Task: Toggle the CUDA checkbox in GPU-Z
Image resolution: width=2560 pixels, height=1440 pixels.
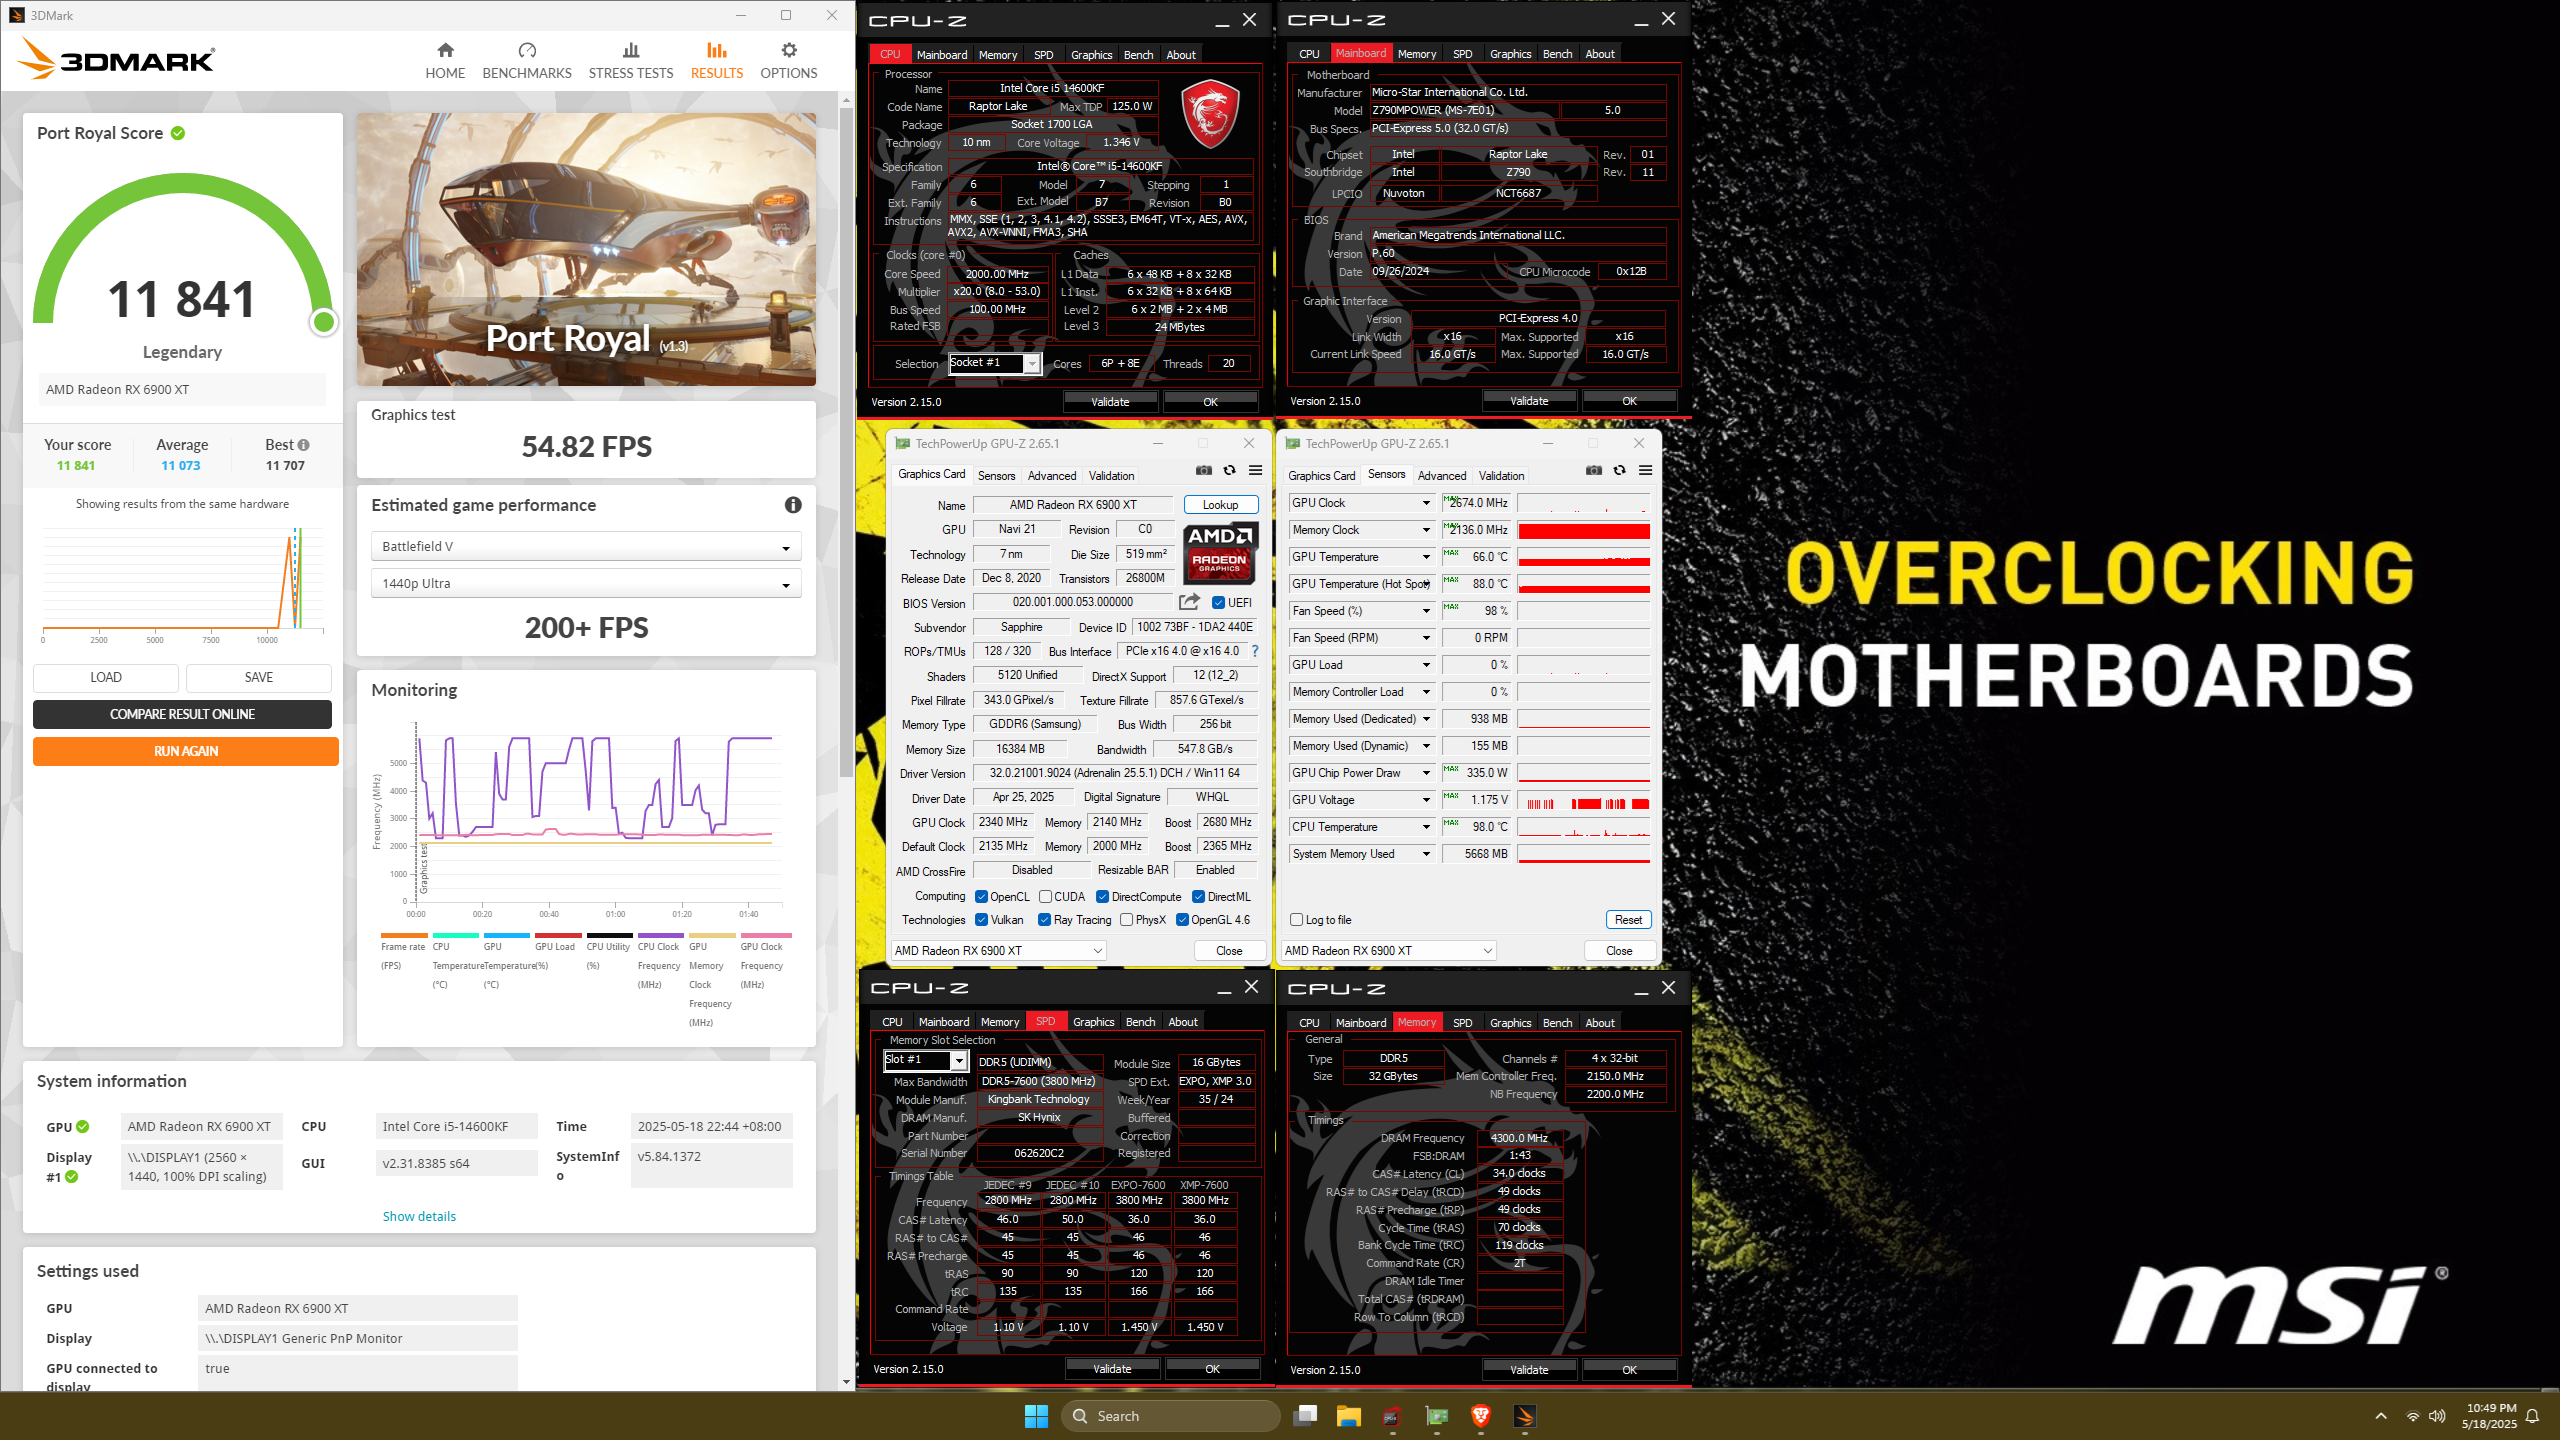Action: pyautogui.click(x=1045, y=897)
